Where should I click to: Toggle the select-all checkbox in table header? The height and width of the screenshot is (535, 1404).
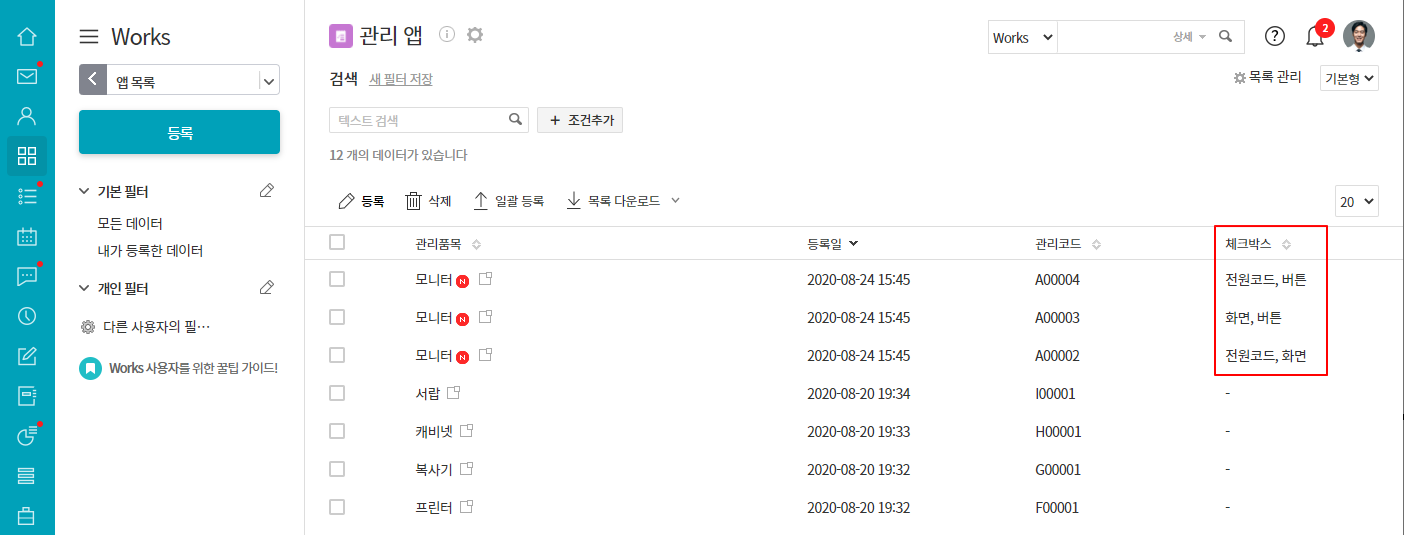coord(337,242)
